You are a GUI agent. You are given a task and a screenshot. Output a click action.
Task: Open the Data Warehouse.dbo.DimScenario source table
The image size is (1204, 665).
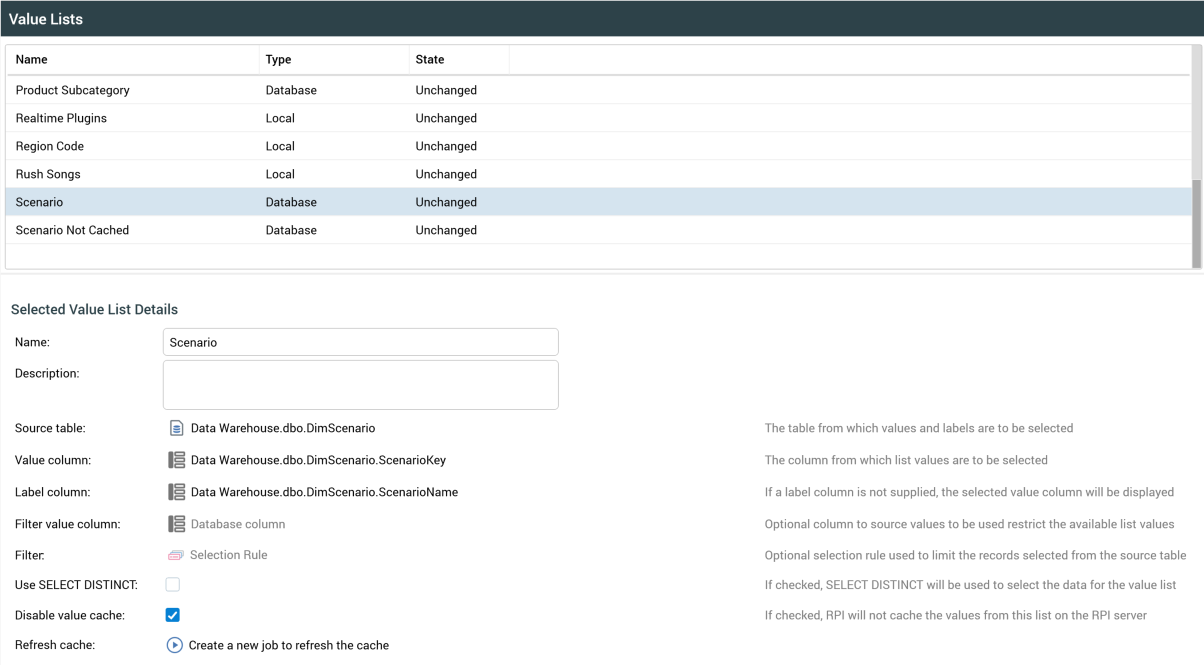click(x=283, y=428)
